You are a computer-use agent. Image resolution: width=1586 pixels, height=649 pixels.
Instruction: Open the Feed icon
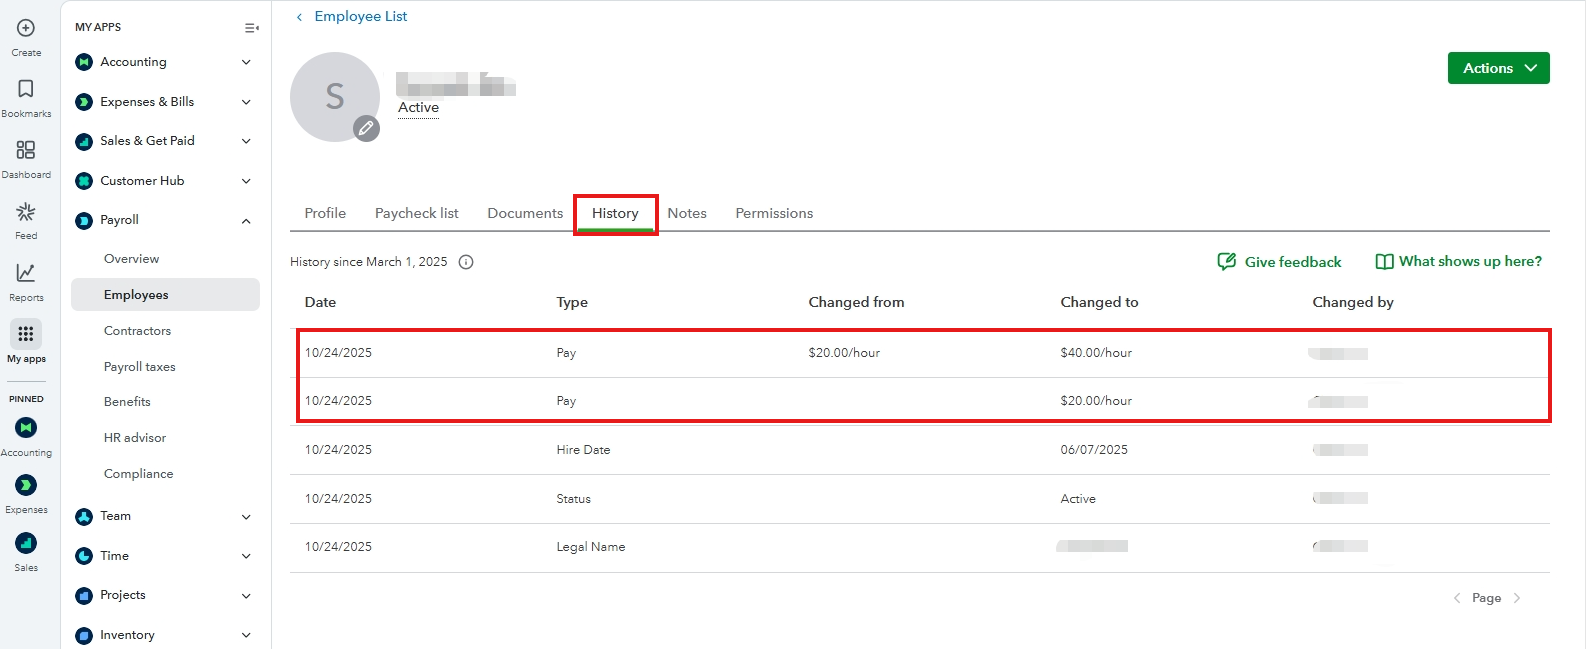[x=26, y=213]
